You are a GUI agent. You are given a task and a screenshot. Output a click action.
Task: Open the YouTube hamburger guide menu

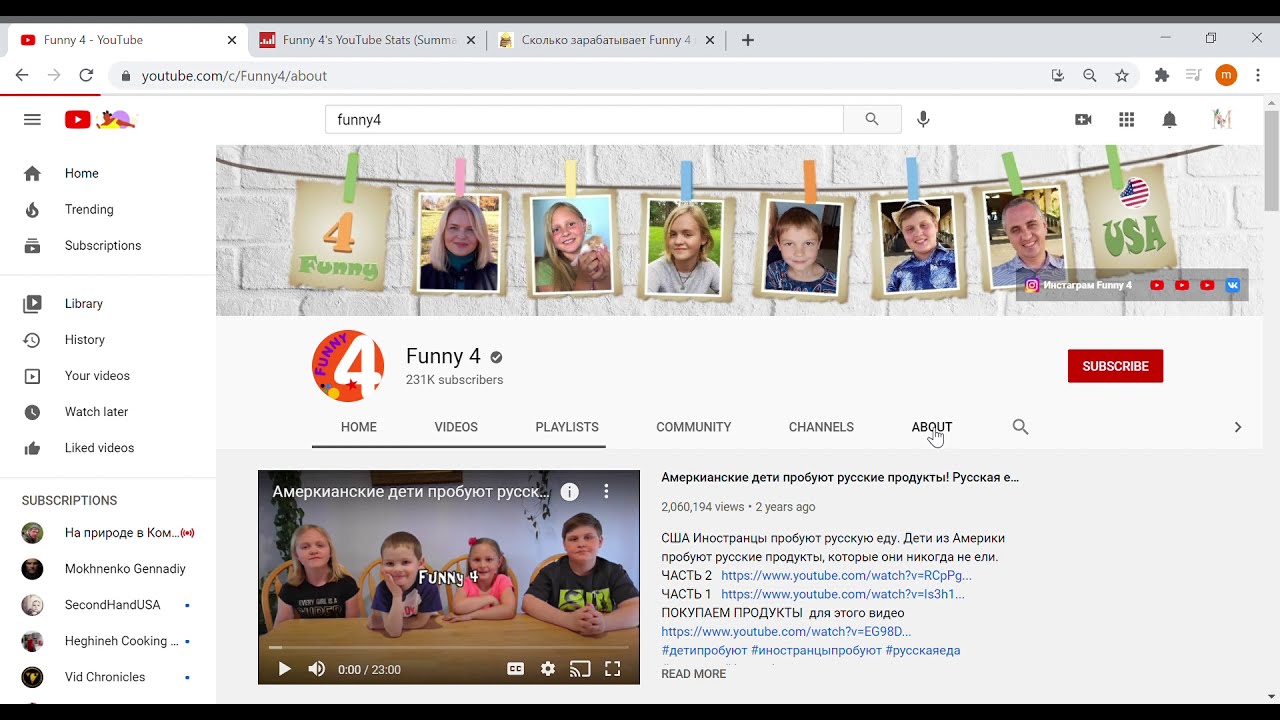[x=32, y=120]
